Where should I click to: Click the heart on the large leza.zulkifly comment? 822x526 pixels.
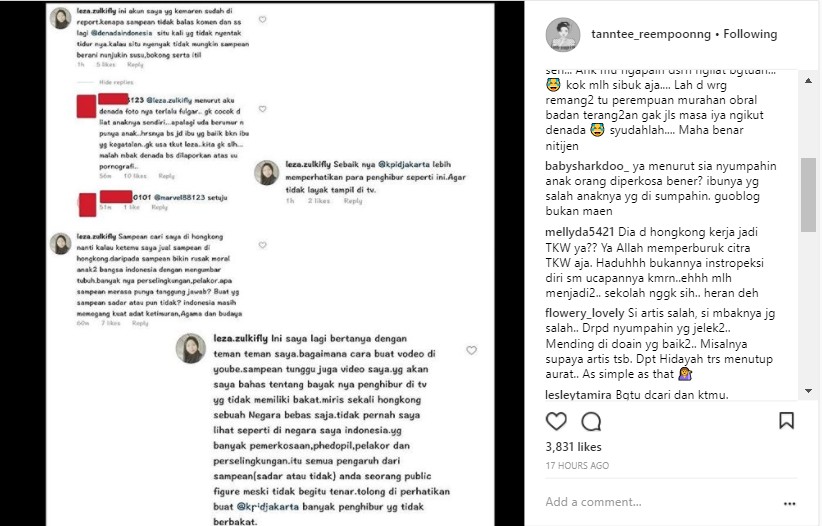pos(471,350)
